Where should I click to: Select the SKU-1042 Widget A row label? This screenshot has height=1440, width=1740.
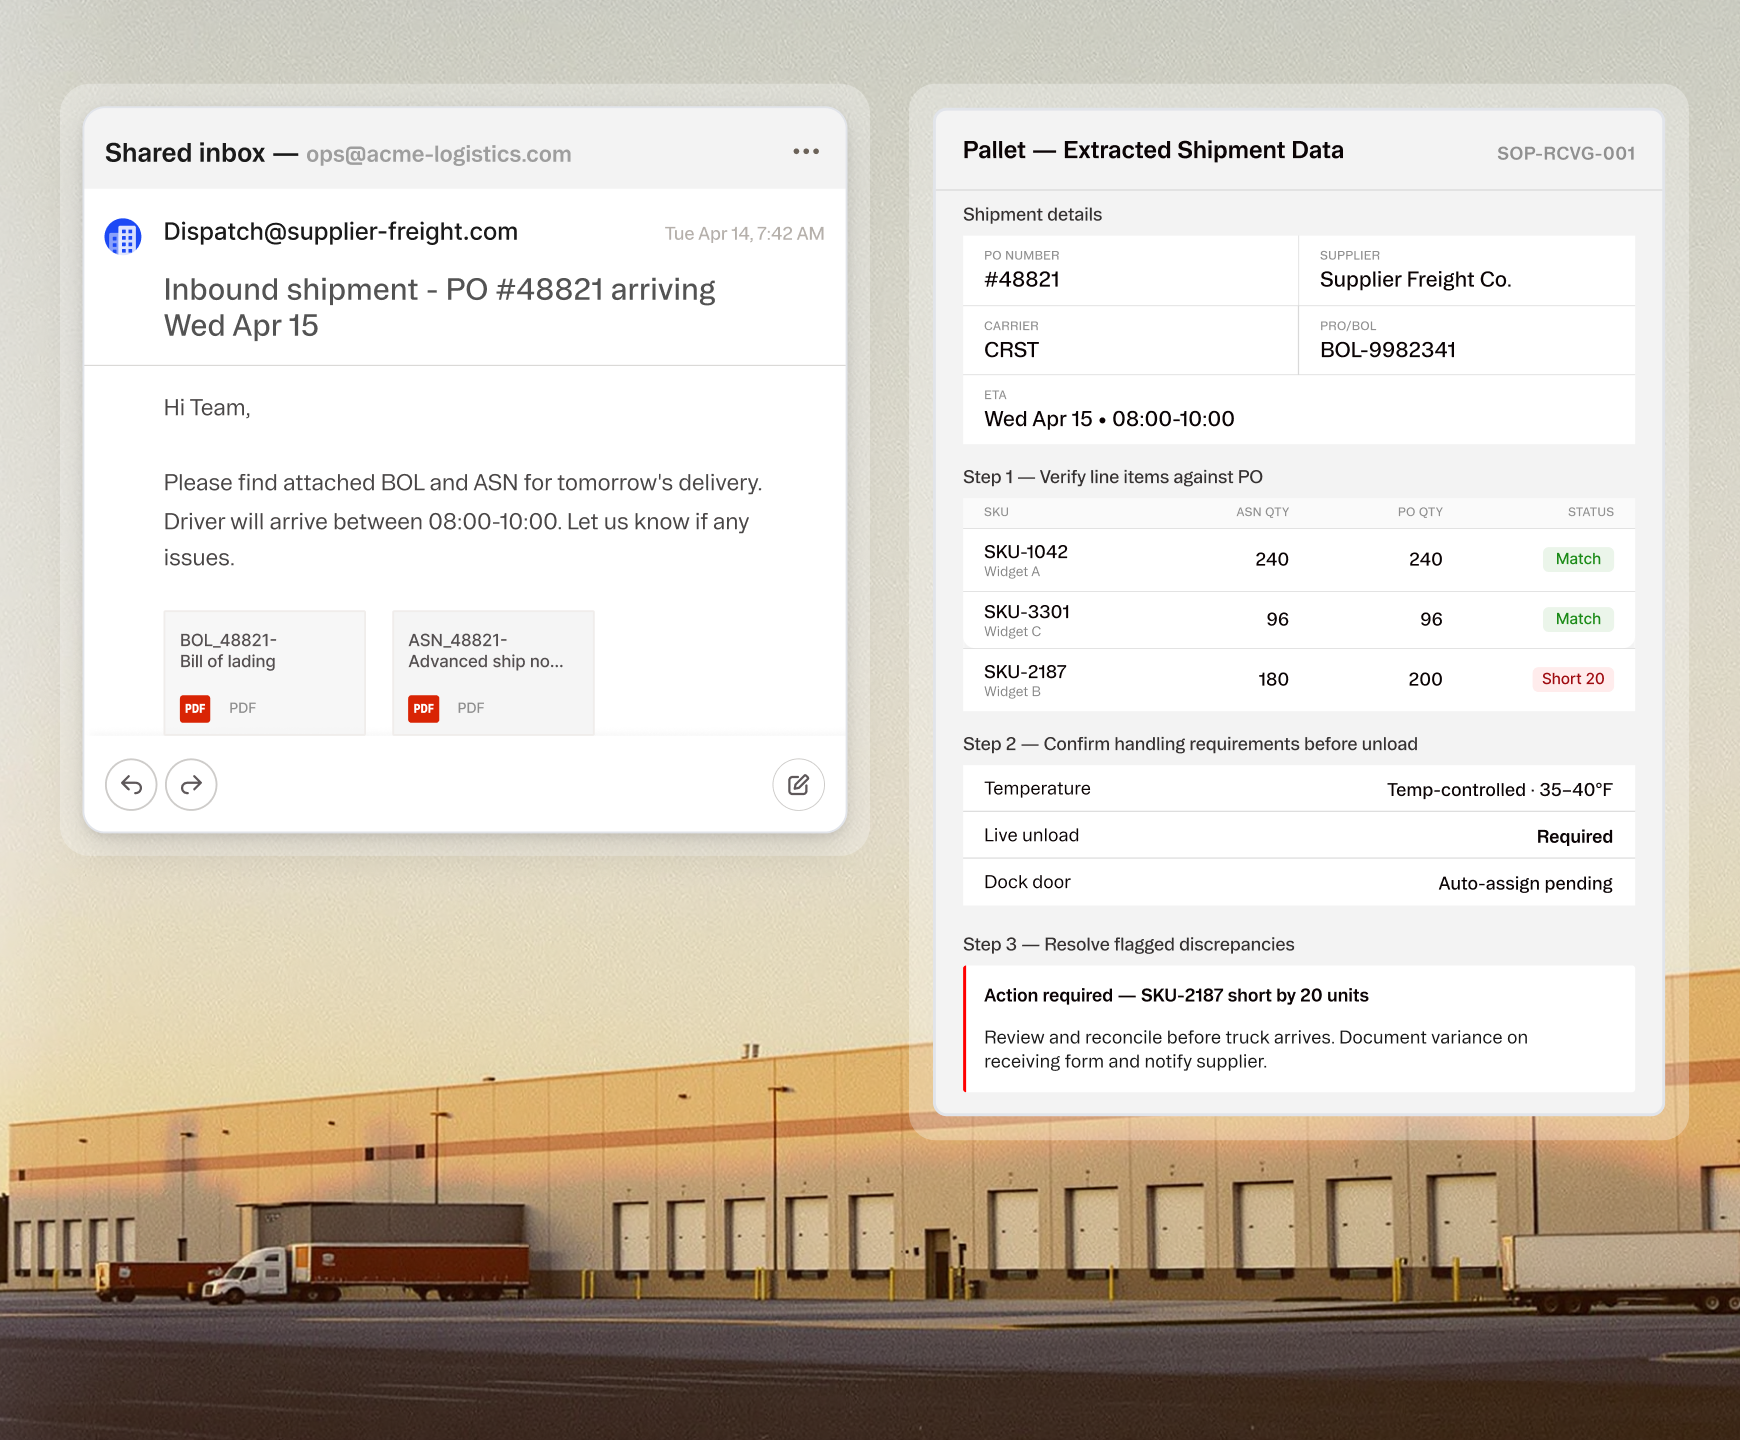[1026, 560]
